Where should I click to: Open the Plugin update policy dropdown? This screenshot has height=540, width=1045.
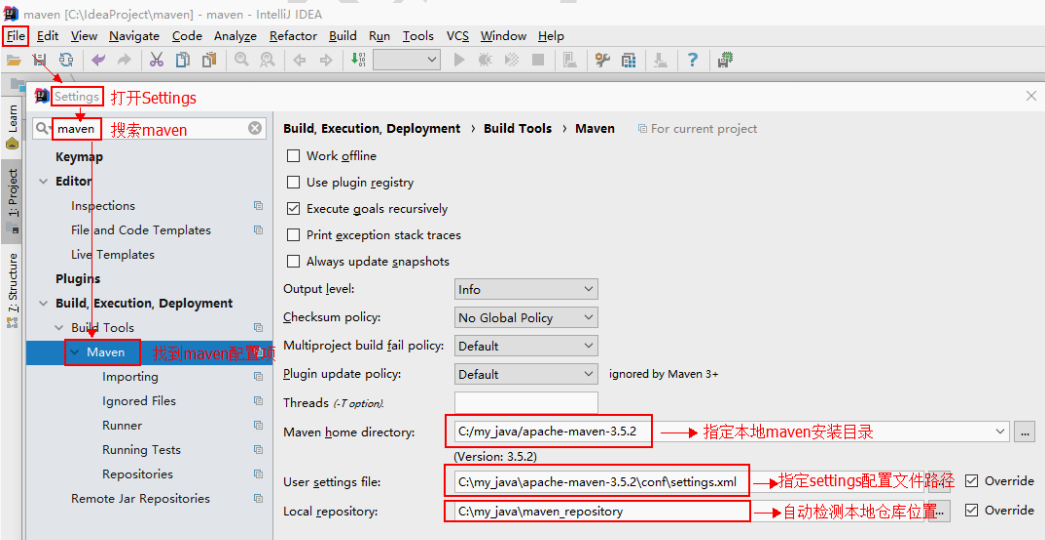pos(526,374)
